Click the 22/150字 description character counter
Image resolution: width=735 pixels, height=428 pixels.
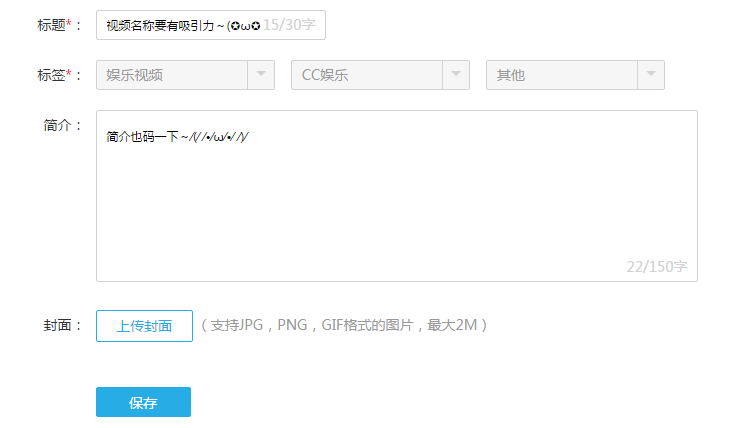pyautogui.click(x=657, y=267)
